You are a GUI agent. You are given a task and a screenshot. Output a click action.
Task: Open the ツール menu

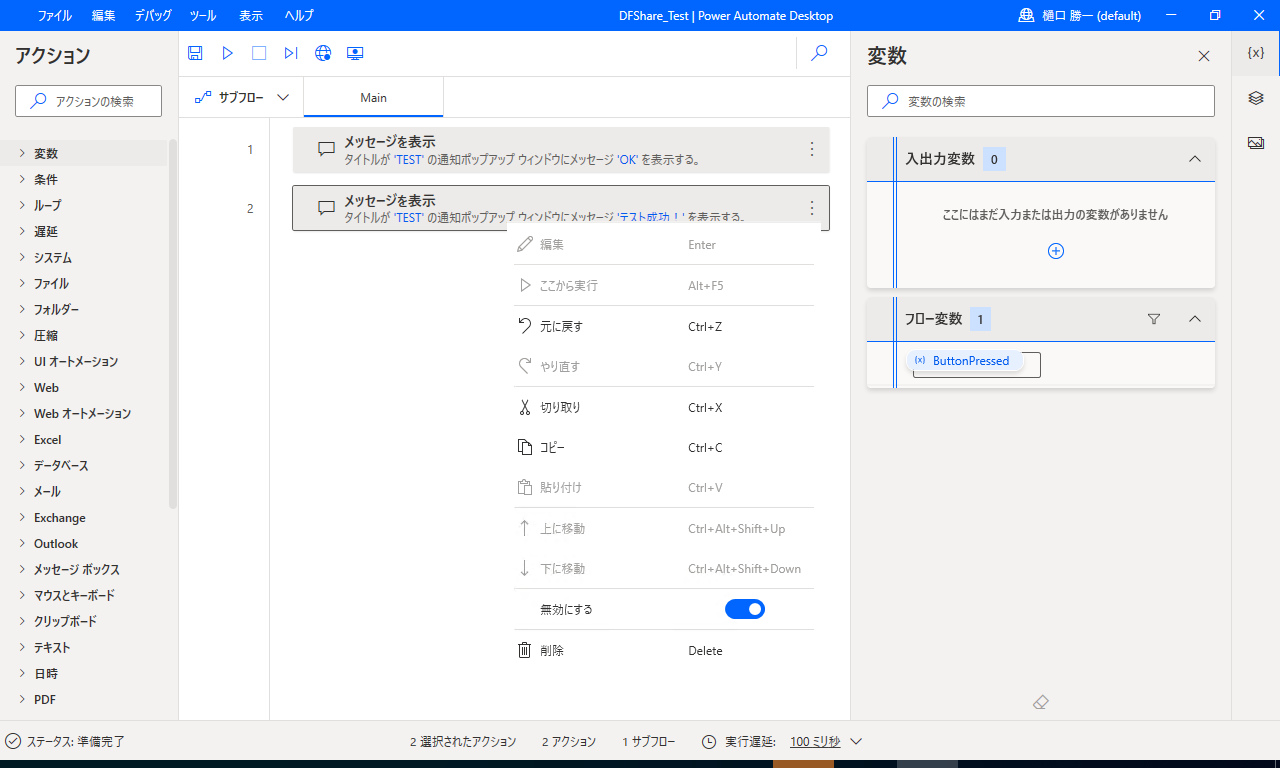tap(202, 15)
